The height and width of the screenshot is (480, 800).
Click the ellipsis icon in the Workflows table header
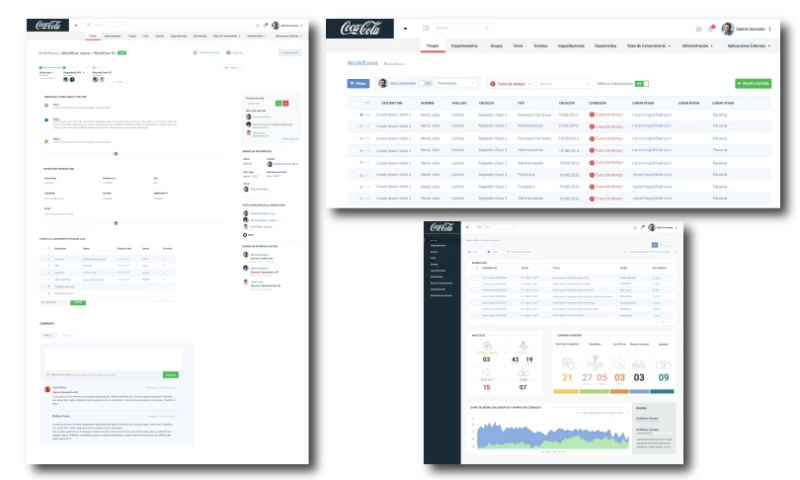pyautogui.click(x=367, y=103)
